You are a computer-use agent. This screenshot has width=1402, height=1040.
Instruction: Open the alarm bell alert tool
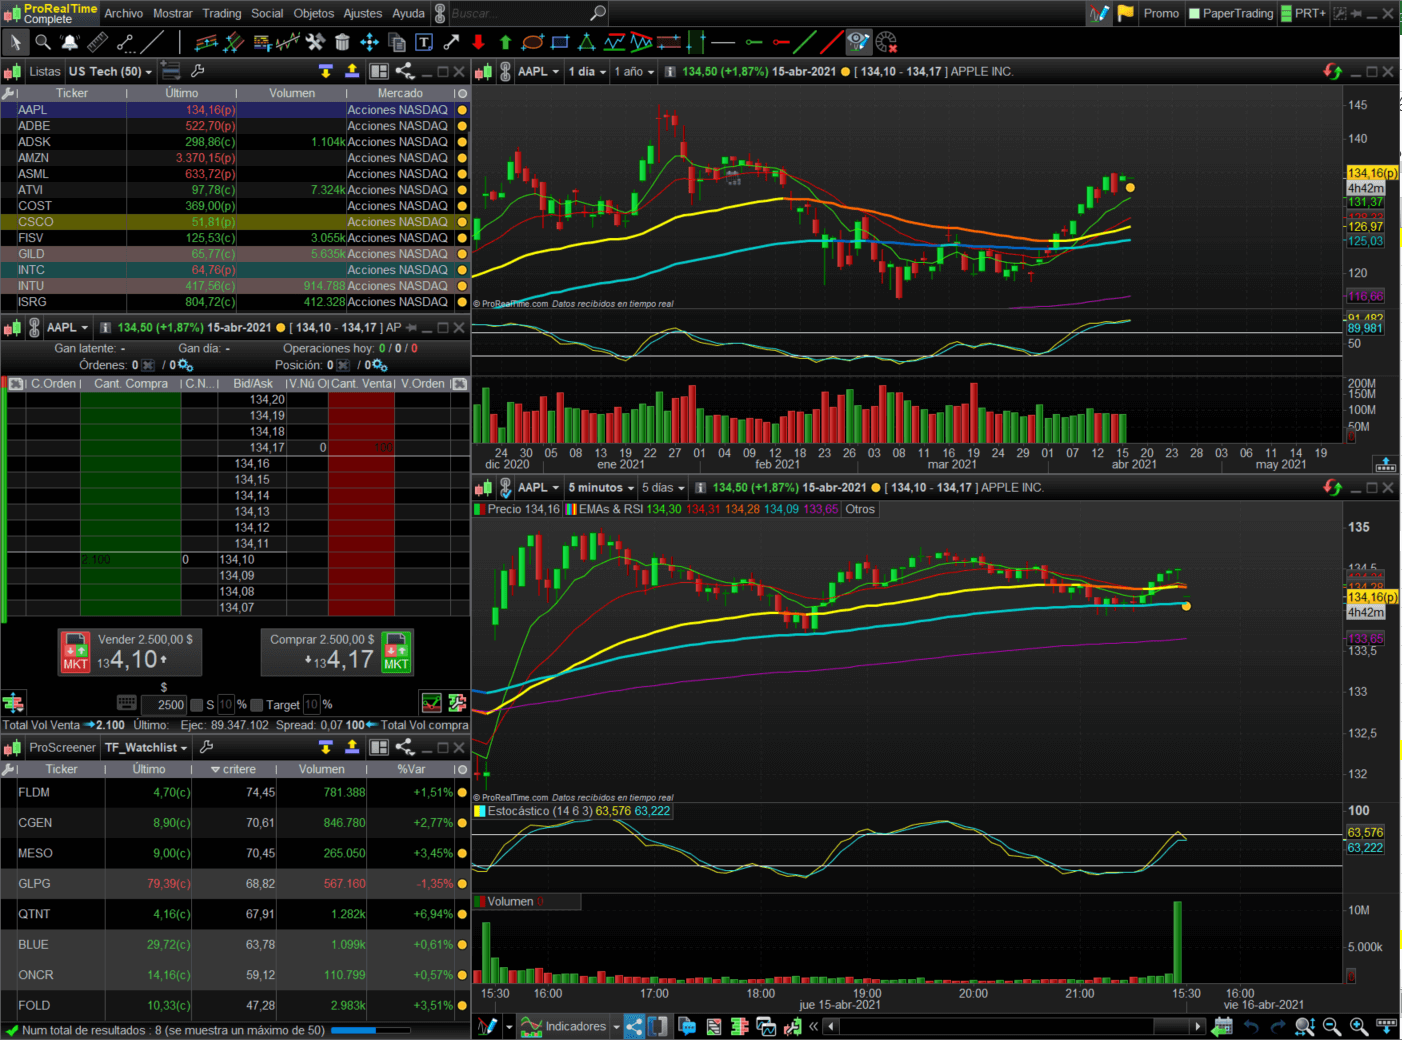point(70,42)
